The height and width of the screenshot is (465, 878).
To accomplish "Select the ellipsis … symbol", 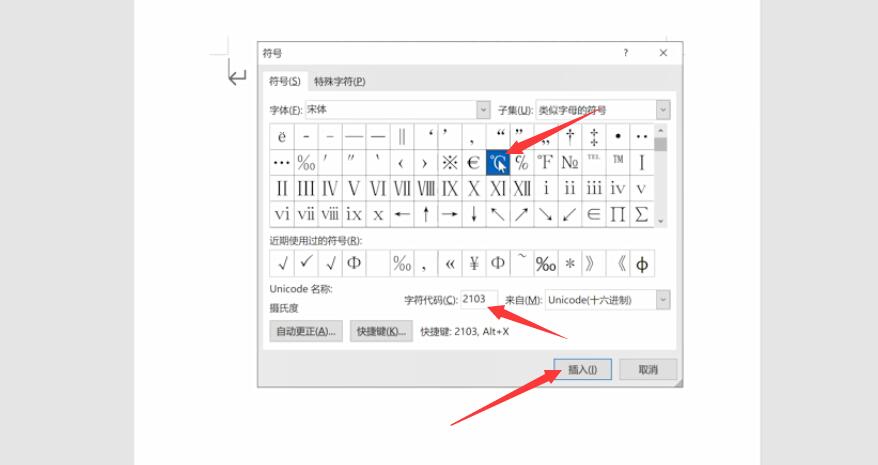I will click(x=282, y=162).
